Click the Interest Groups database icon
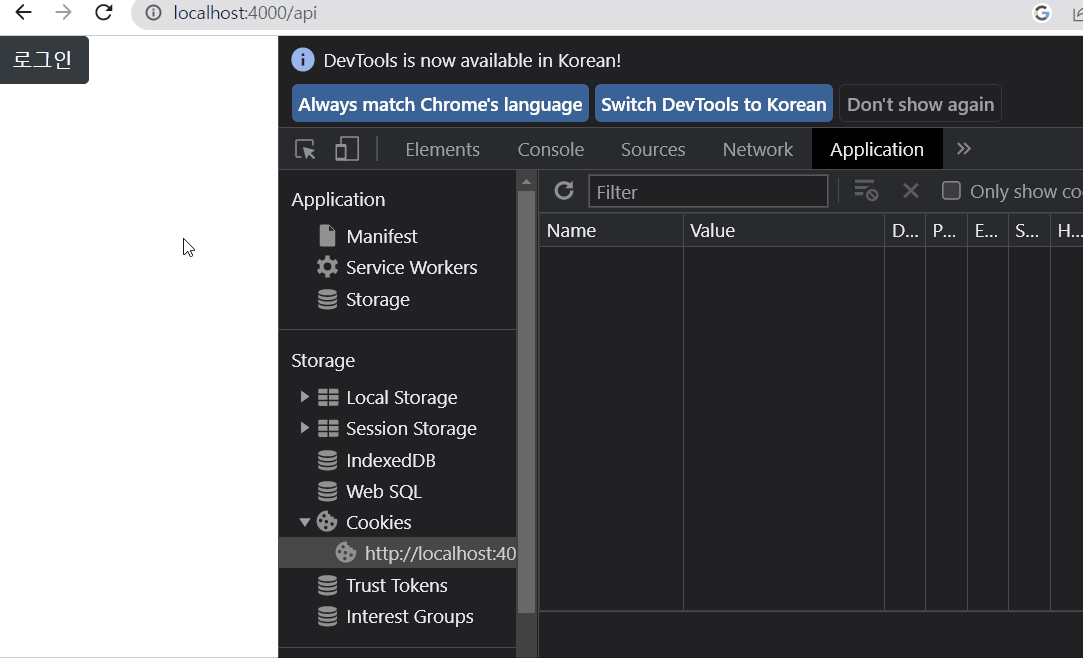This screenshot has height=658, width=1083. point(327,616)
